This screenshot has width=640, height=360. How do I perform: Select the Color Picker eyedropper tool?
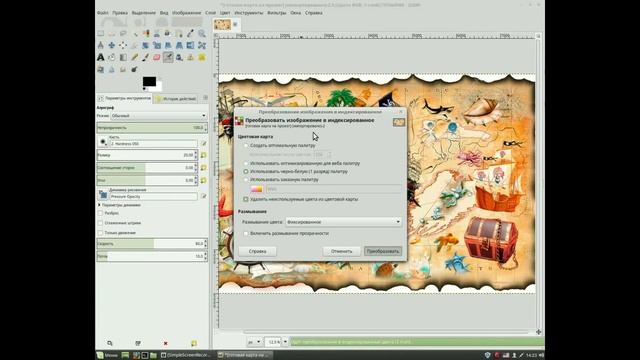(191, 33)
